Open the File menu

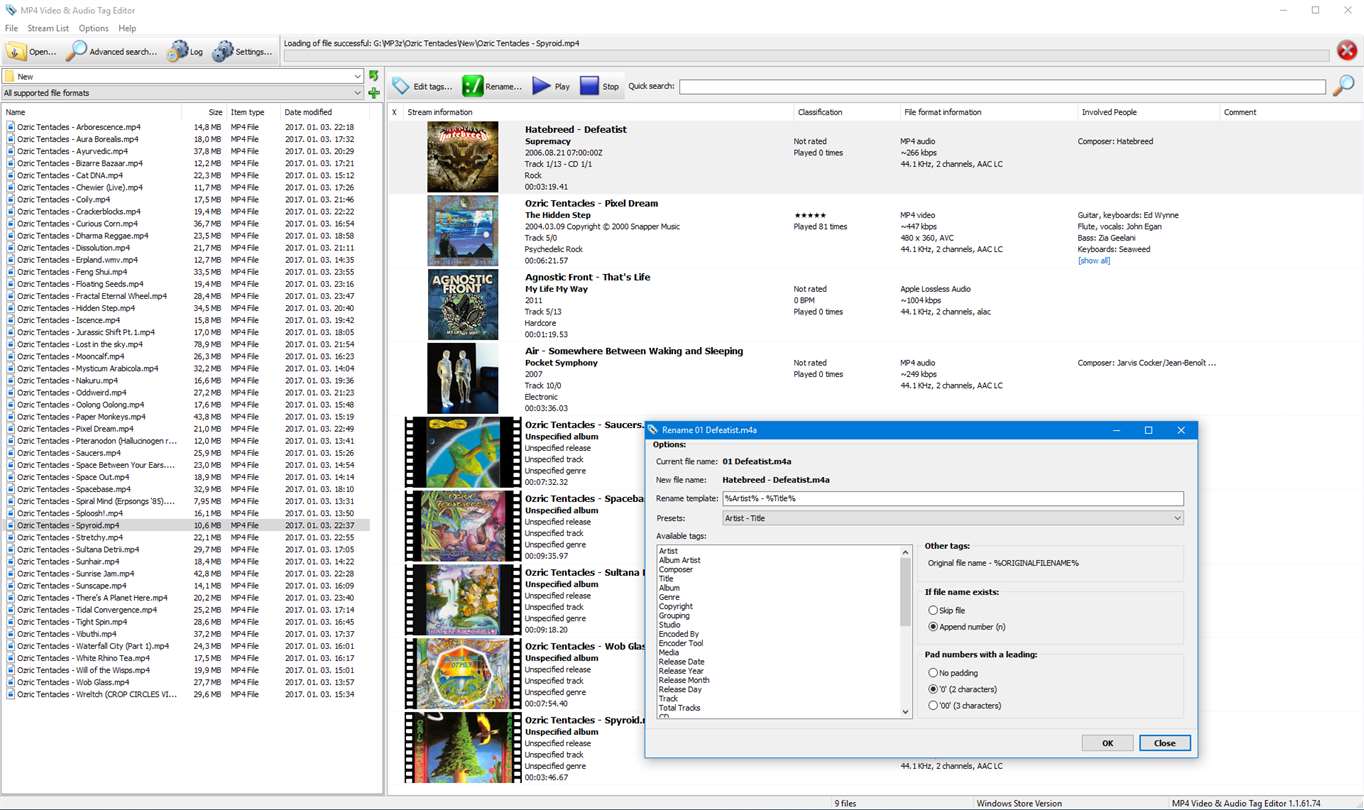coord(12,28)
